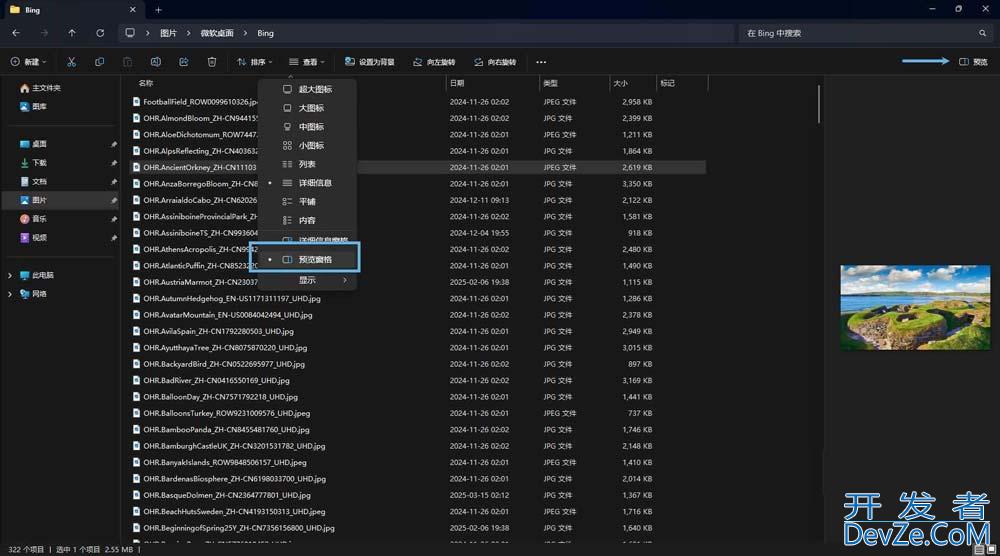The height and width of the screenshot is (556, 1000).
Task: Open 文档 documents folder in sidebar
Action: 33,182
